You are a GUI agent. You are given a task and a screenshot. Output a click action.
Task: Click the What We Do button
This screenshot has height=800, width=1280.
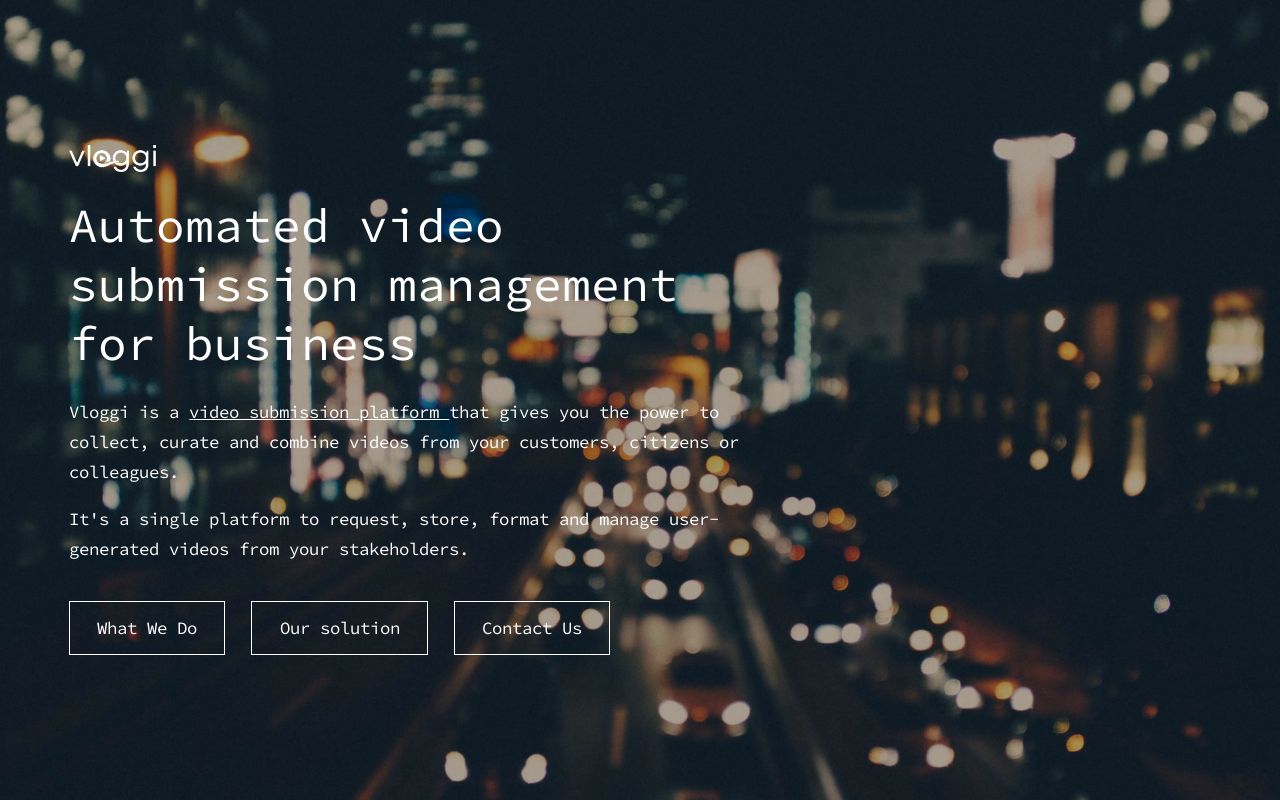click(x=147, y=628)
